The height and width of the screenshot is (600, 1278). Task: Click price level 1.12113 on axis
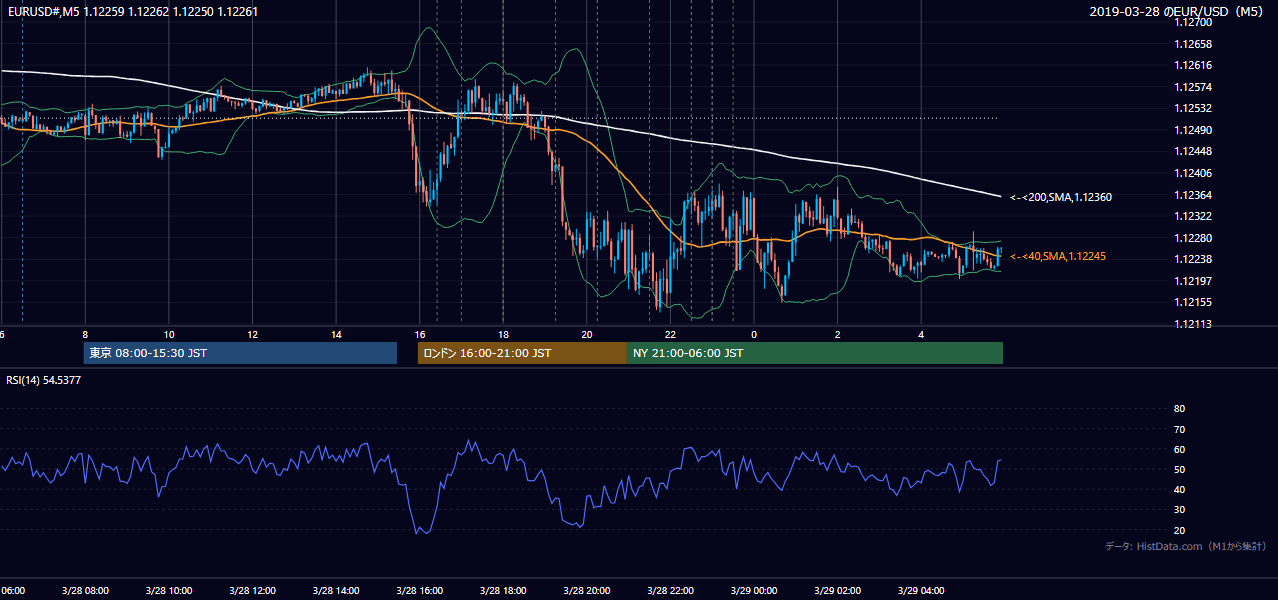(x=1192, y=324)
